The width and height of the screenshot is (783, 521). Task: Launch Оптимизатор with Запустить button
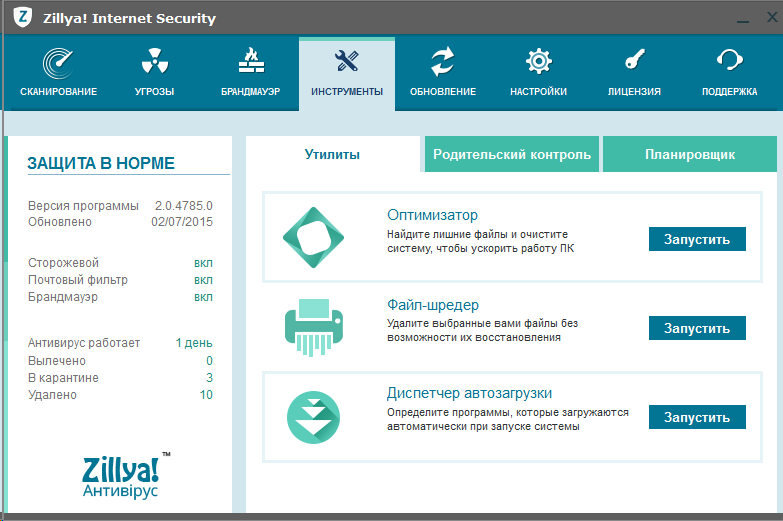[697, 239]
